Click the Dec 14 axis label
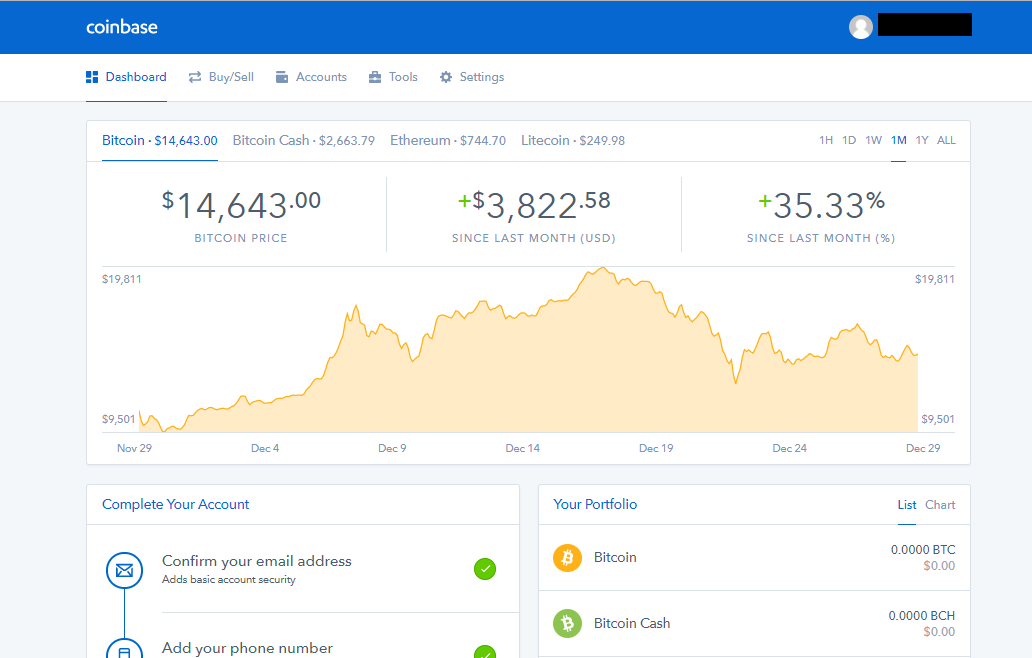Screen dimensions: 1032x658 click(x=523, y=448)
